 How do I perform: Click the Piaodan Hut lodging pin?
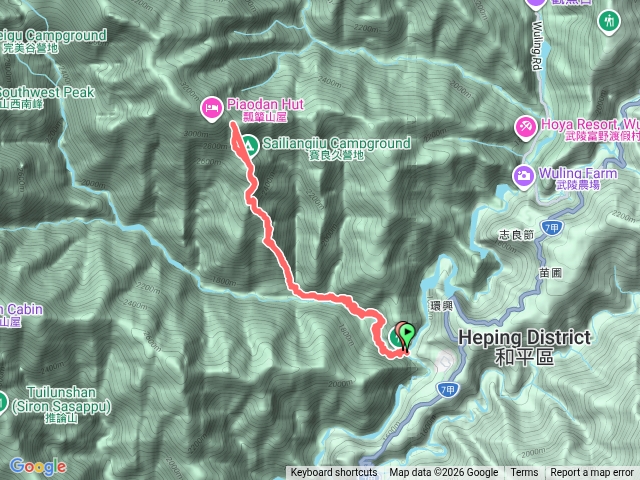click(212, 108)
